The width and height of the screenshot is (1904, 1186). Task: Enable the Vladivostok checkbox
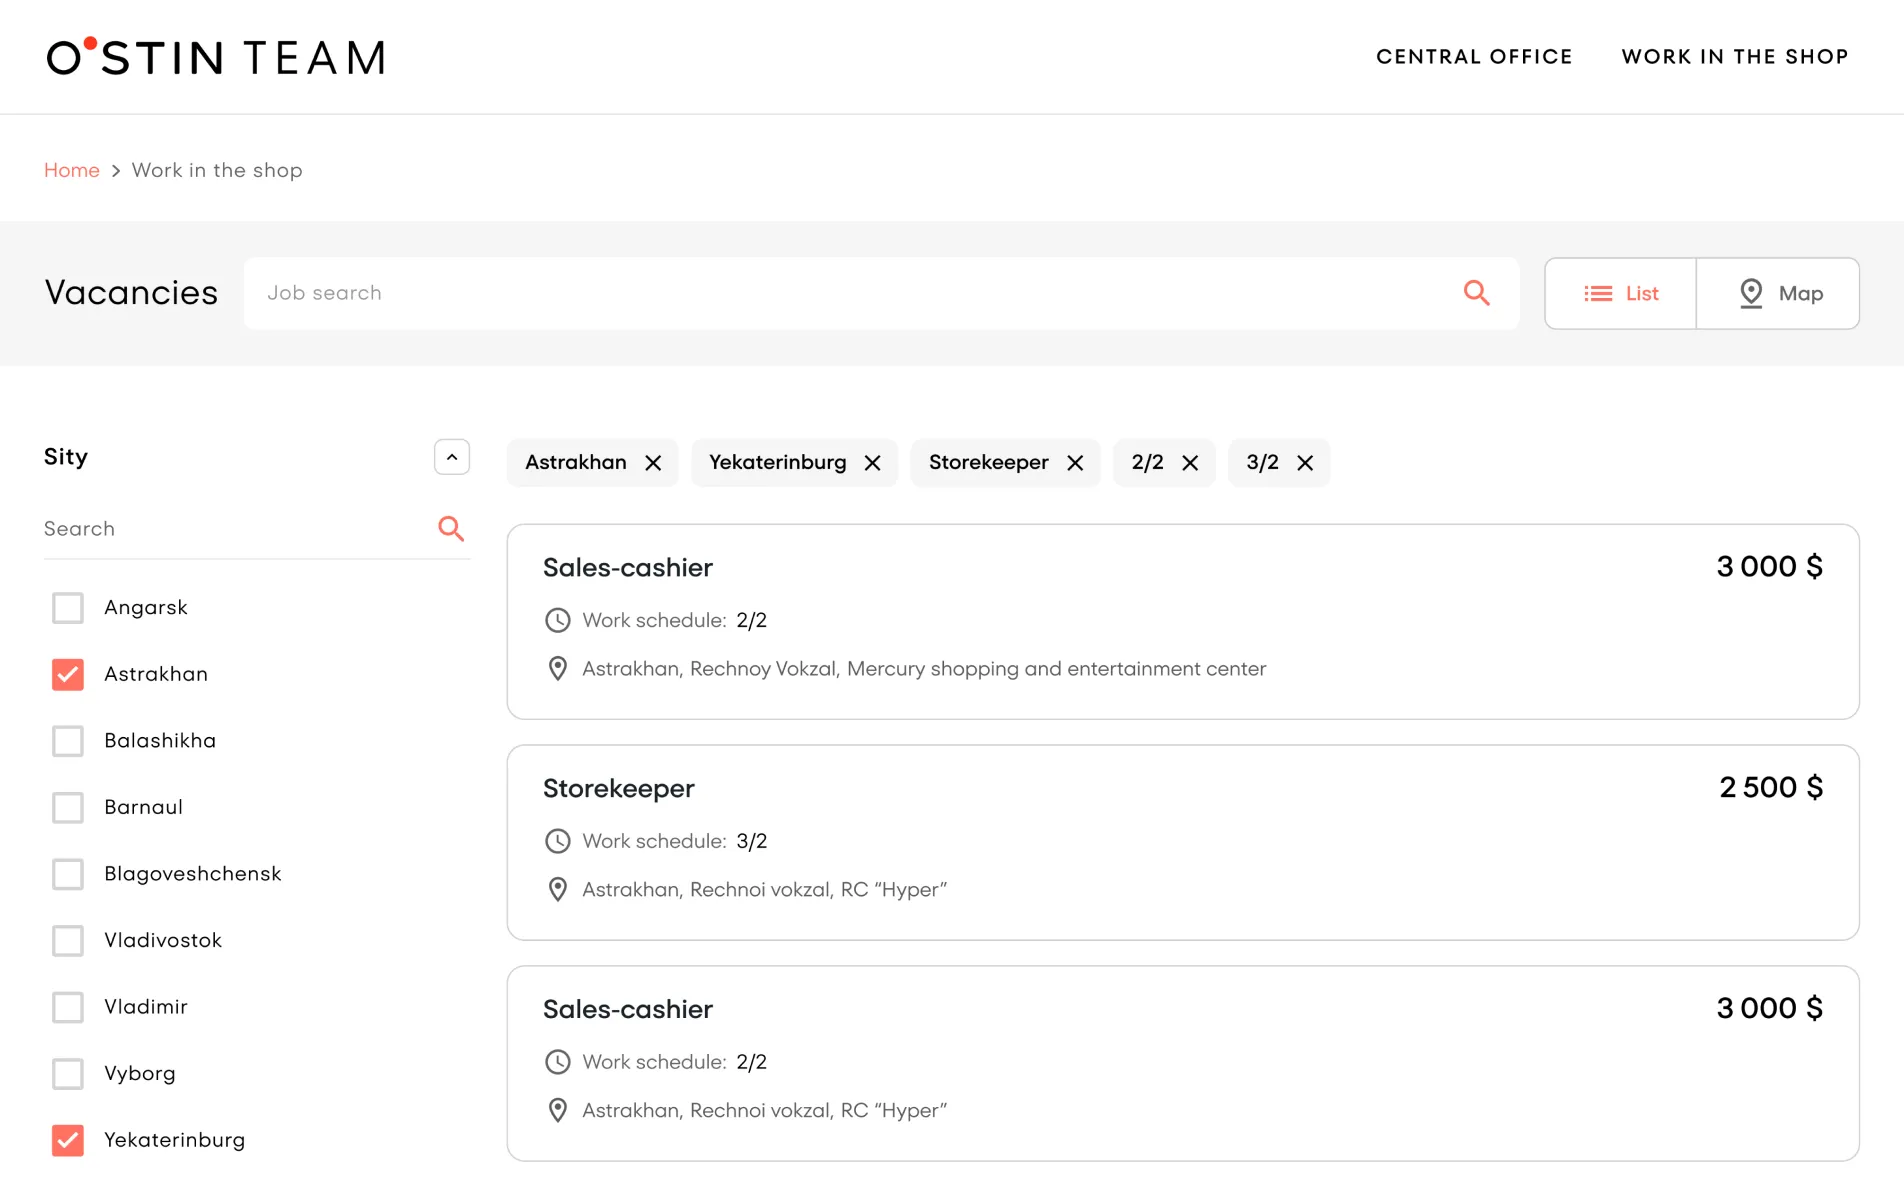click(68, 940)
